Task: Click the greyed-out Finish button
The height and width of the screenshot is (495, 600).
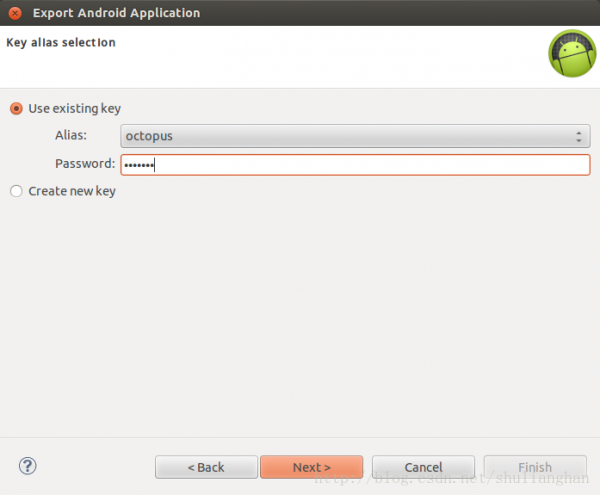Action: (535, 467)
